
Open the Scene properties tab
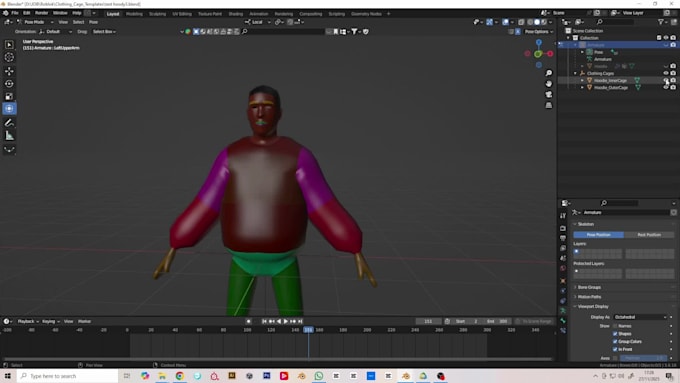[x=563, y=258]
